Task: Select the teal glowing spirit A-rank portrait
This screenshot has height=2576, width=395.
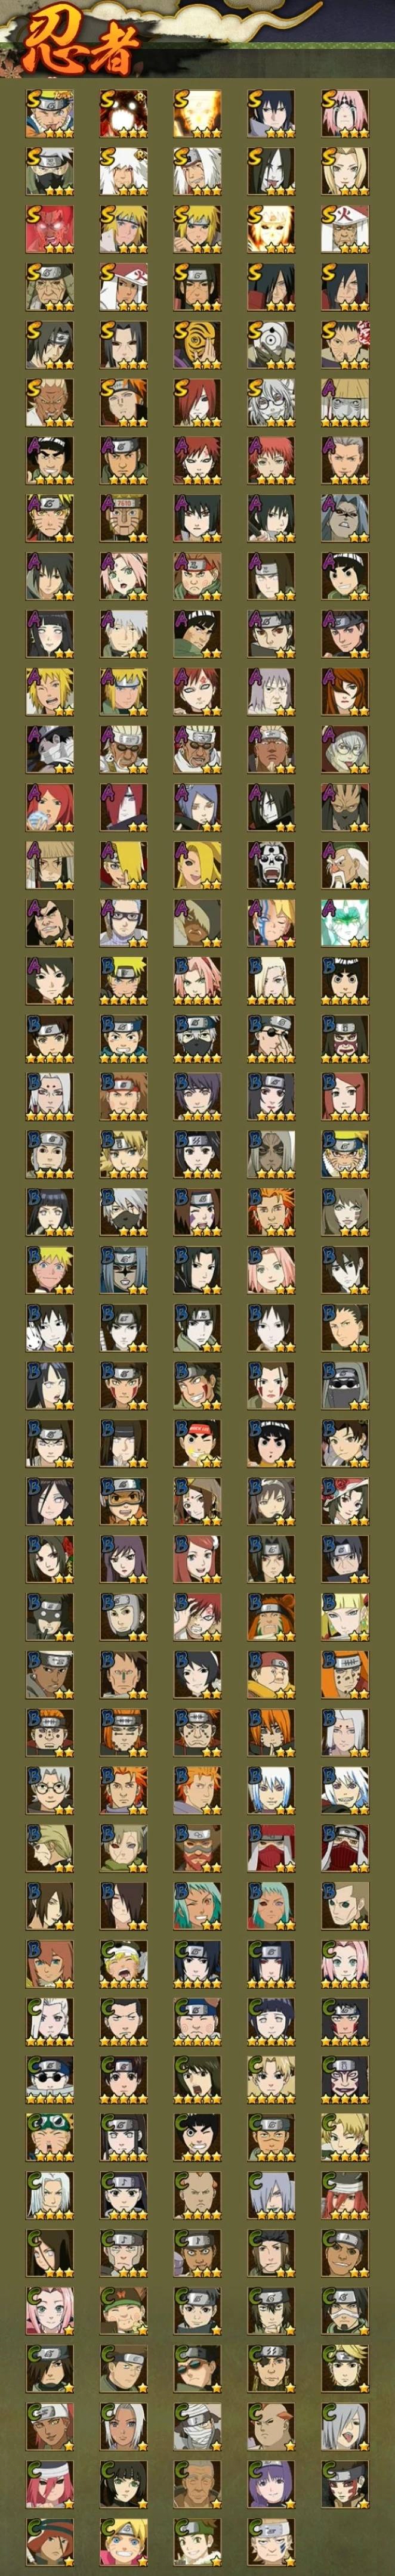Action: (344, 922)
